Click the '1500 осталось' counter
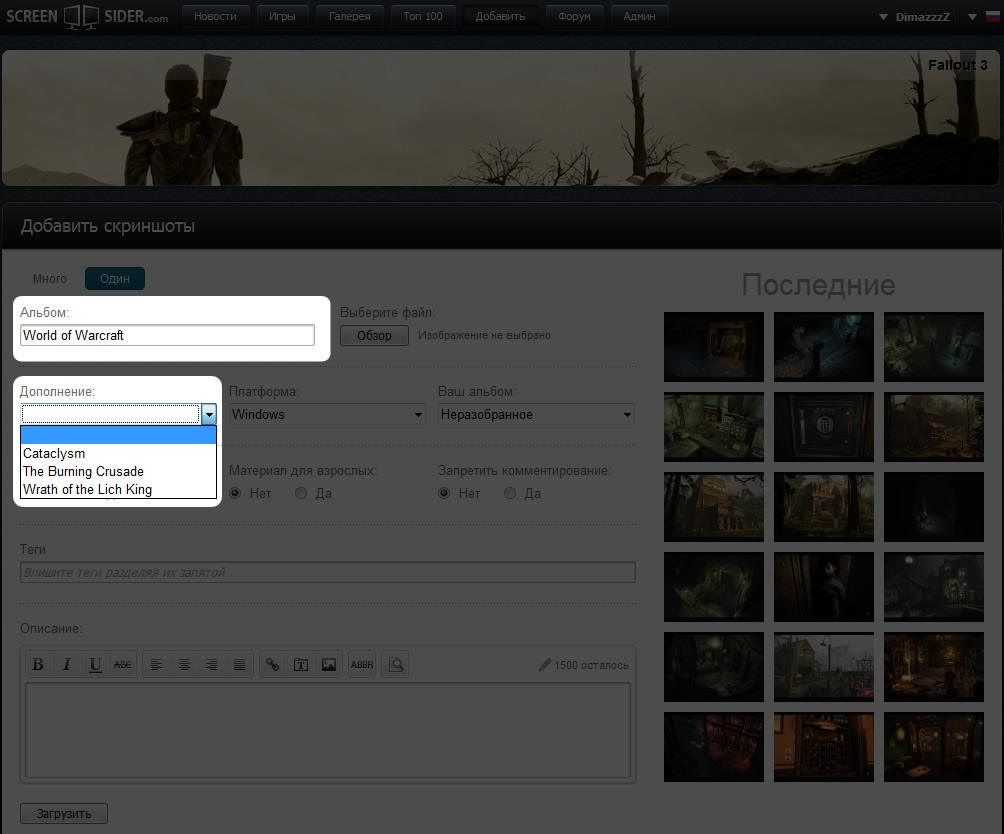This screenshot has width=1004, height=834. 591,665
